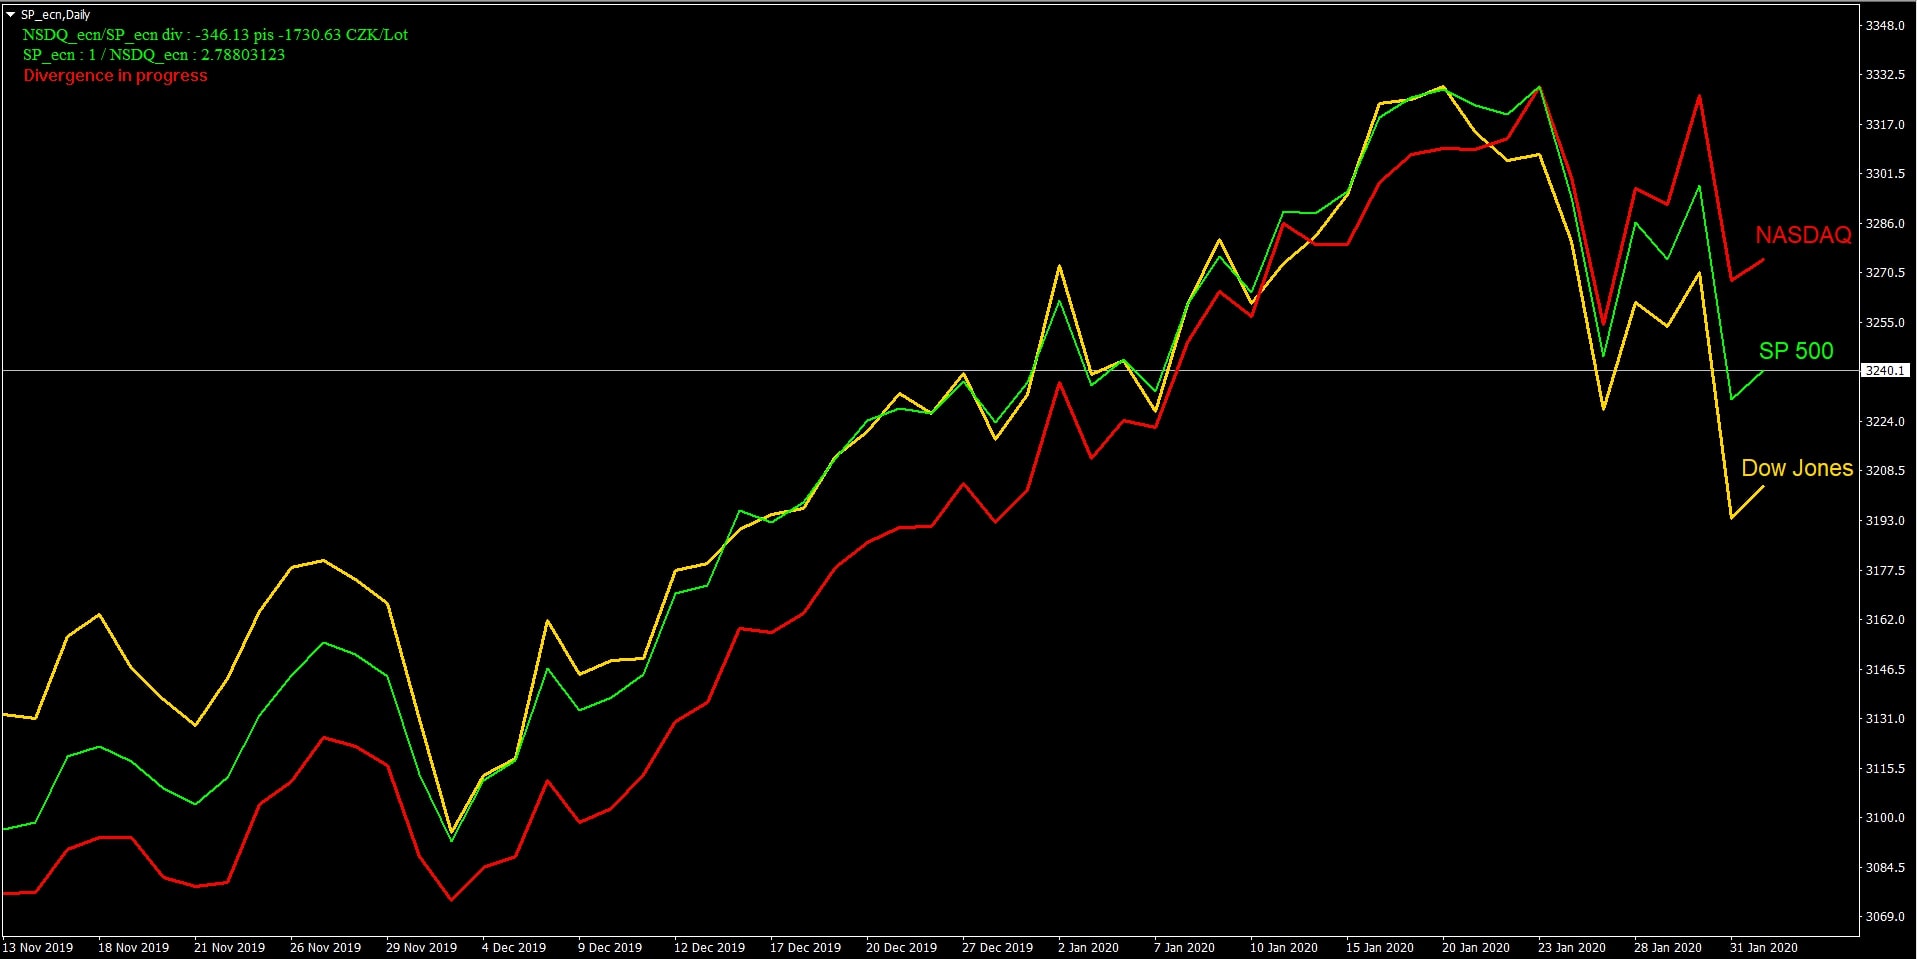This screenshot has height=959, width=1917.
Task: Click the 31 Jan 2020 date label
Action: point(1763,948)
